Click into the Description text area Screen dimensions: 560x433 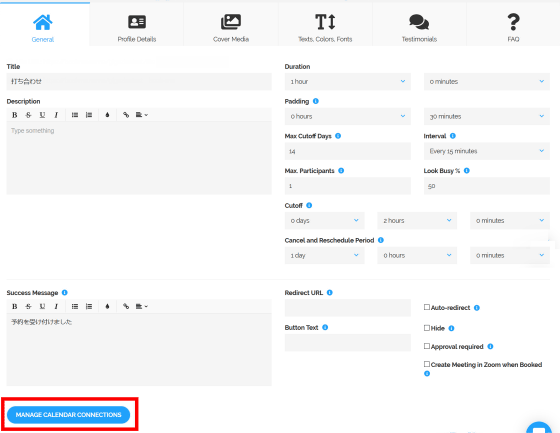(139, 158)
